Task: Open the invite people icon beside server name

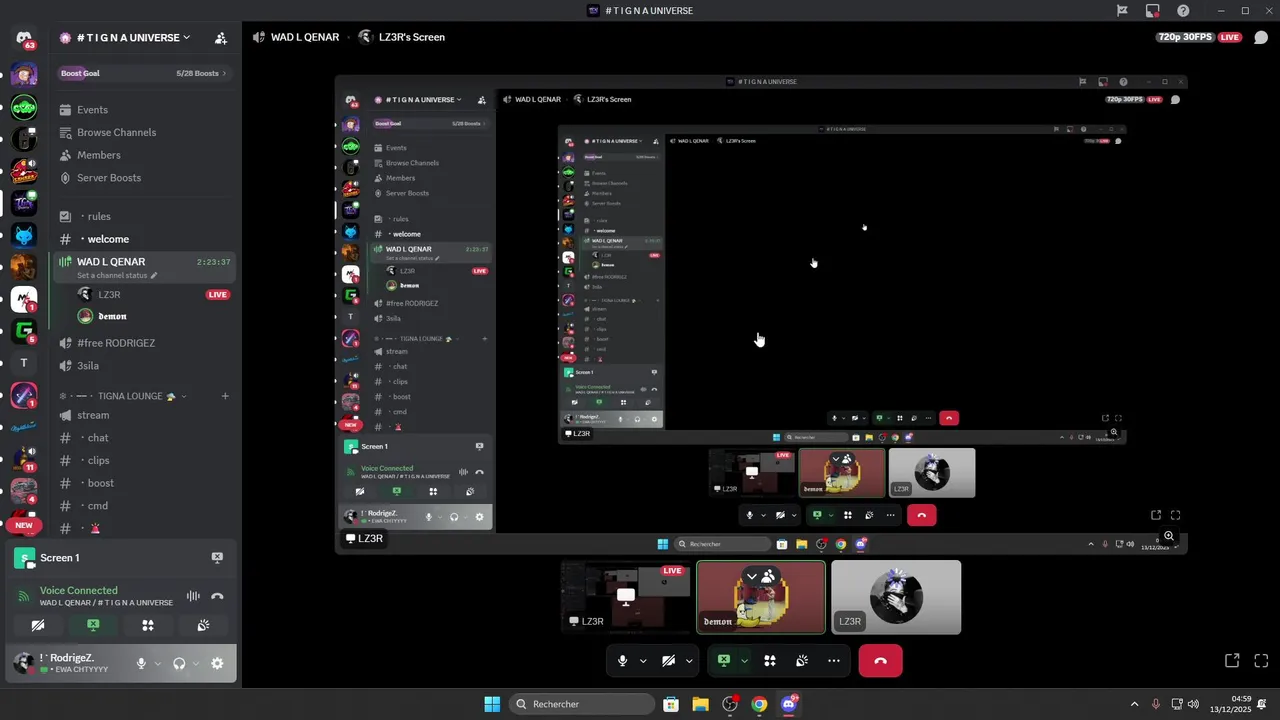Action: point(221,38)
